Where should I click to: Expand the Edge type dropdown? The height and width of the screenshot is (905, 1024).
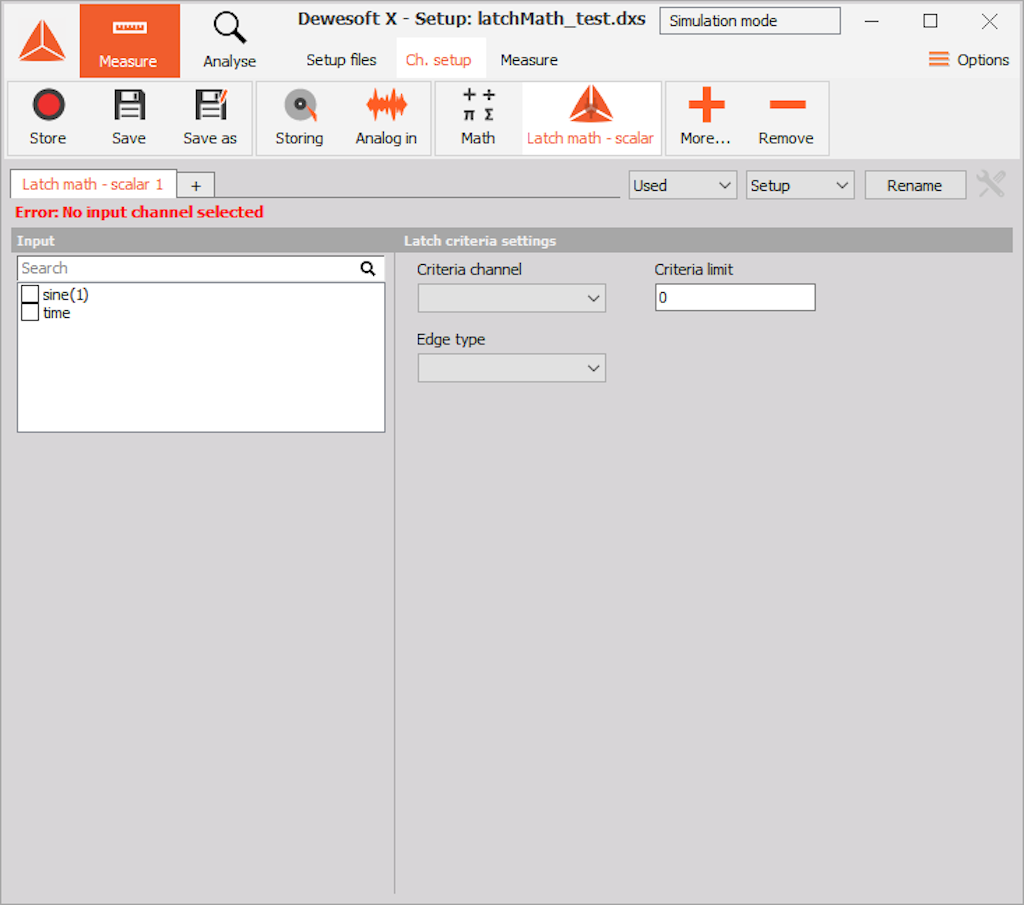pos(511,368)
